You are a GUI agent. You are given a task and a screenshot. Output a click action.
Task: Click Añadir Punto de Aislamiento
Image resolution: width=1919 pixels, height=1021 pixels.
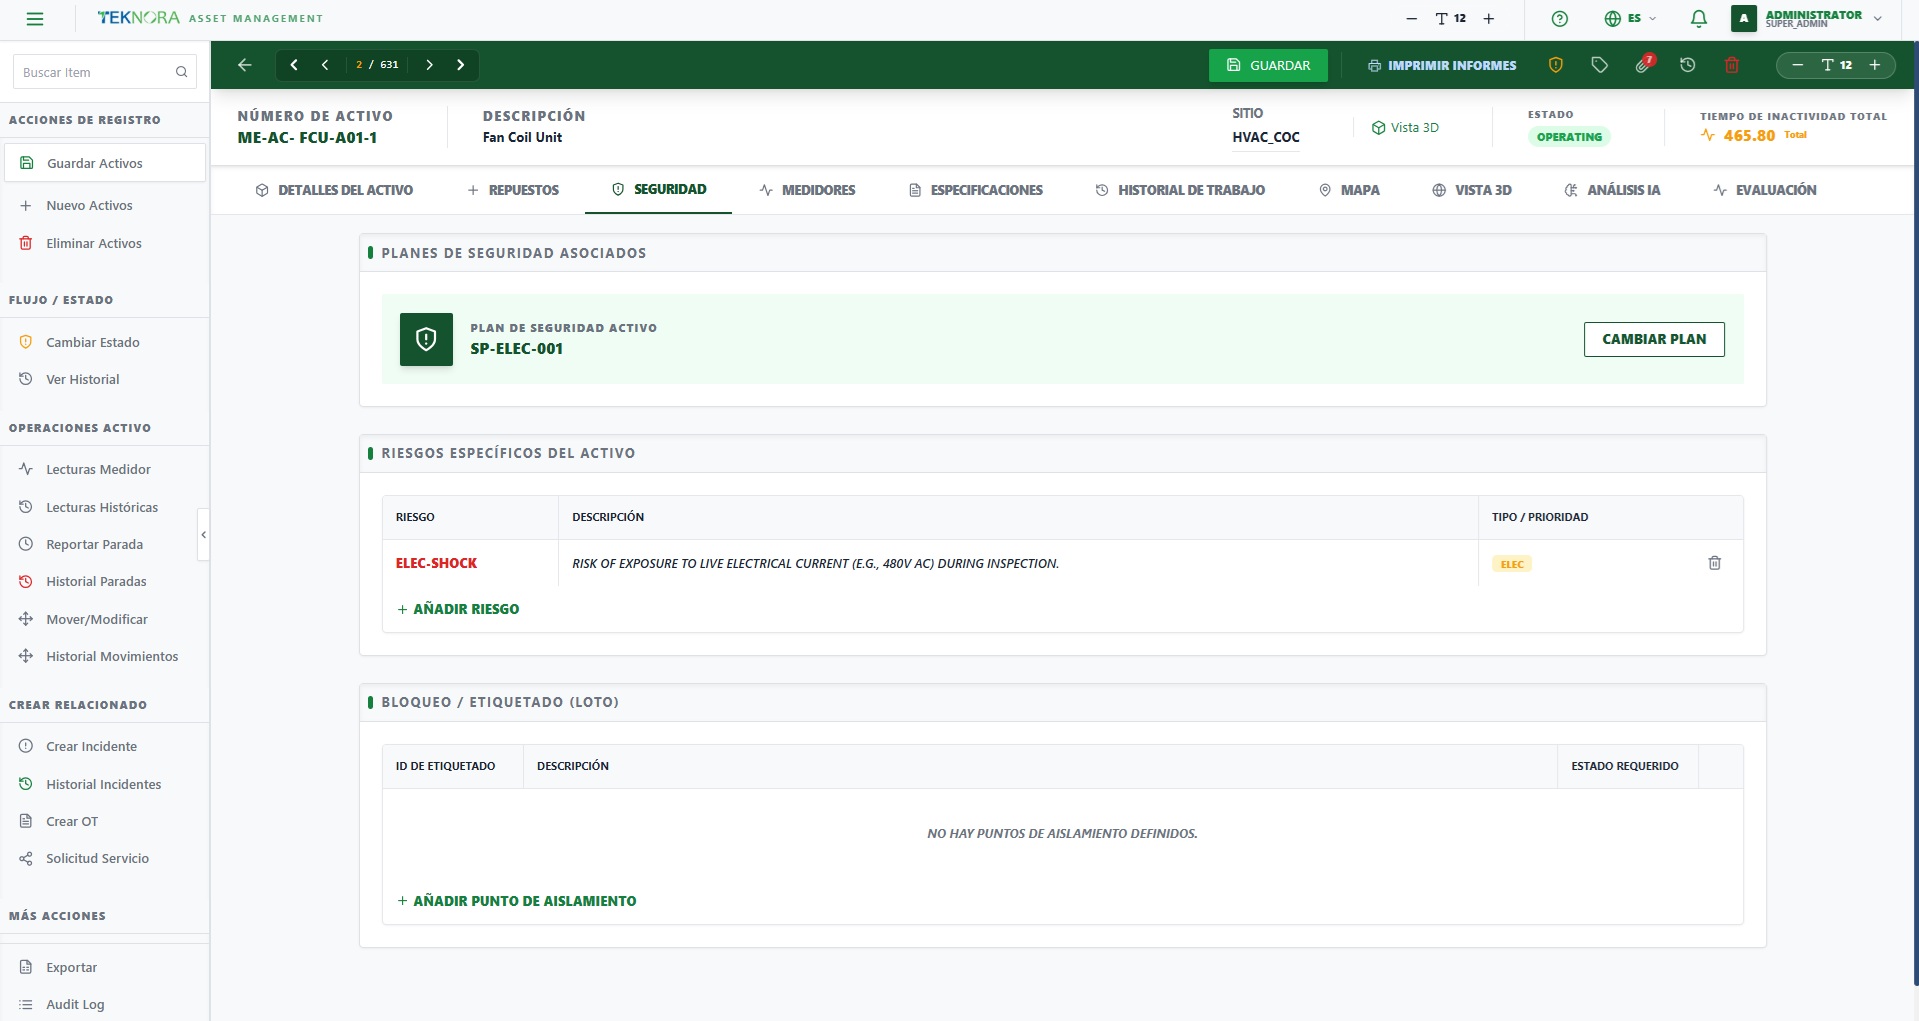coord(516,901)
